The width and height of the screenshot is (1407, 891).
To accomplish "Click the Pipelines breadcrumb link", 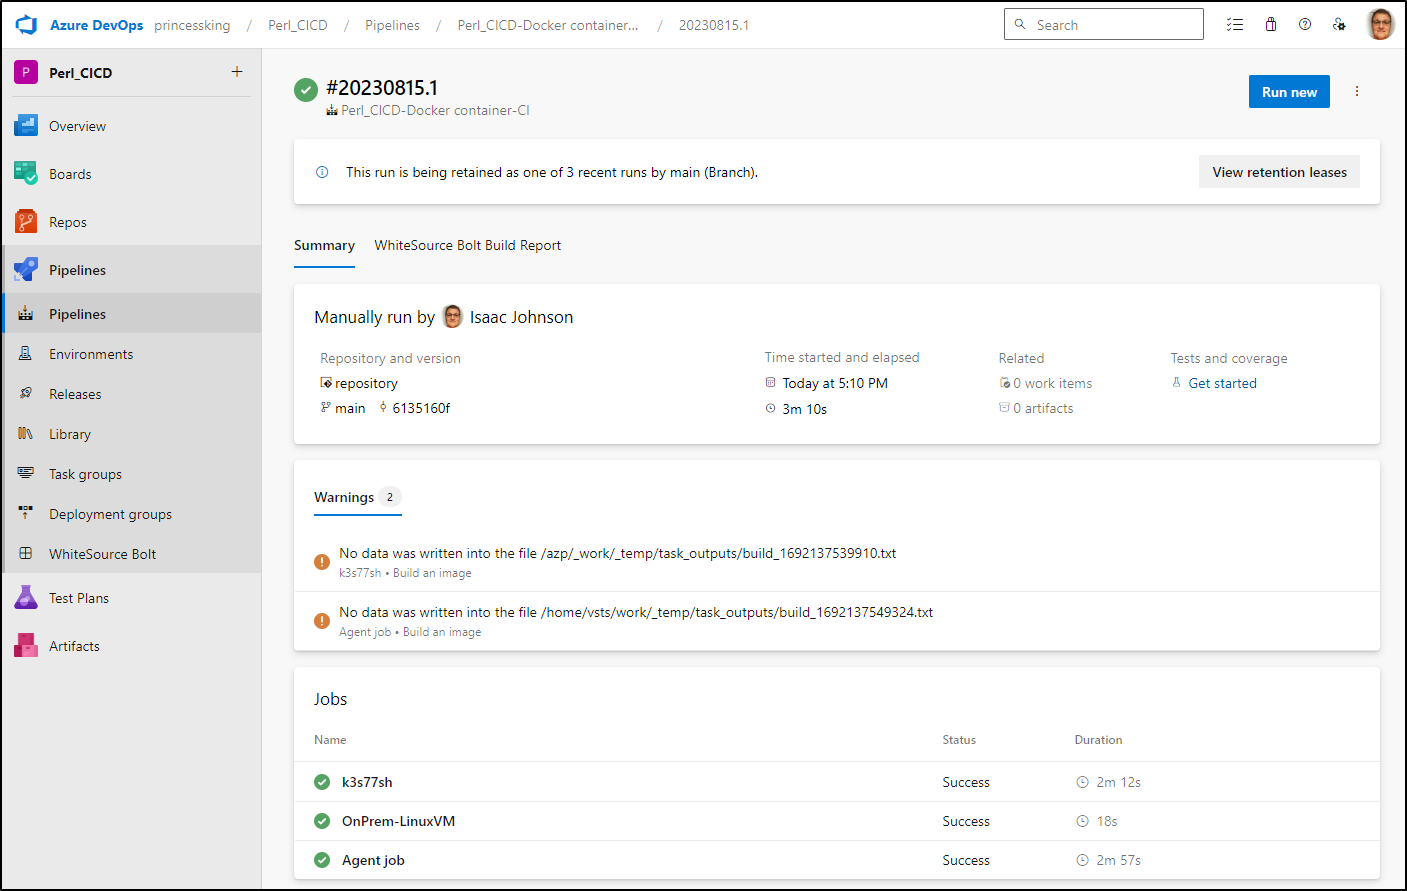I will tap(392, 25).
